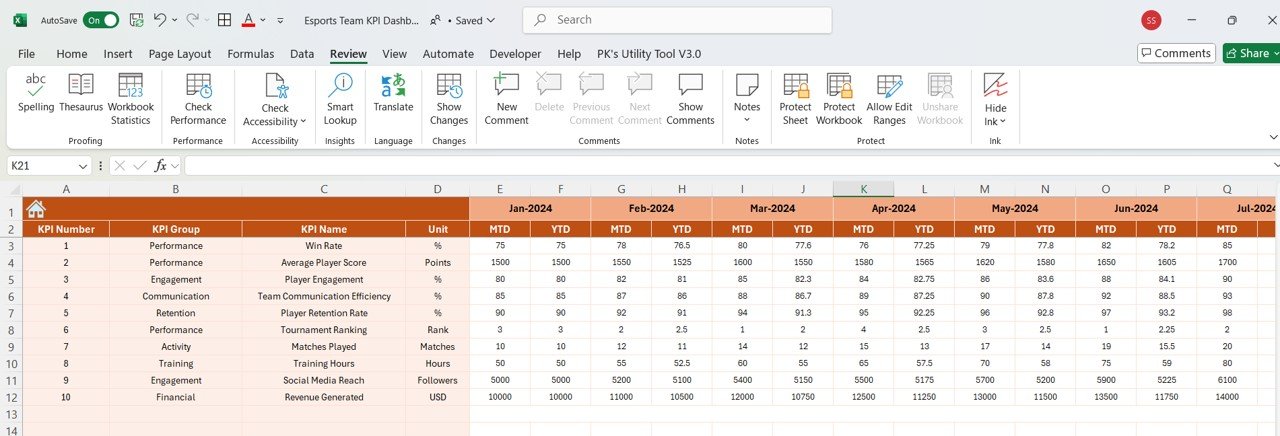Open the View tab
This screenshot has height=436, width=1280.
394,54
